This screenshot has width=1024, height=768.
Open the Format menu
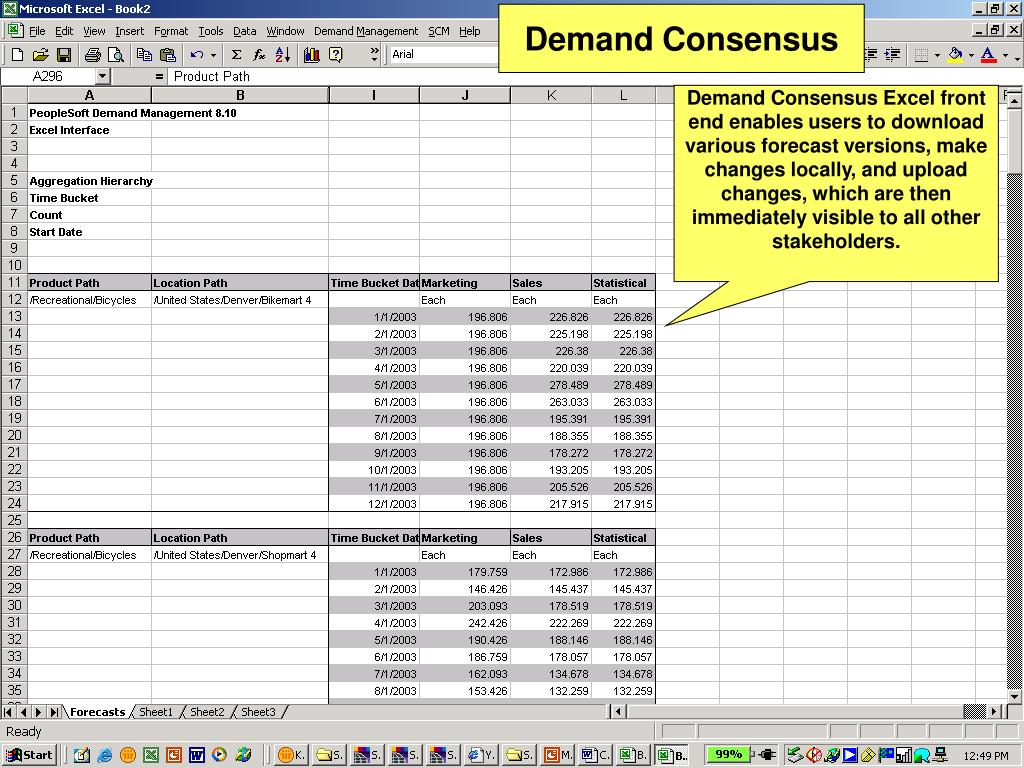coord(170,31)
